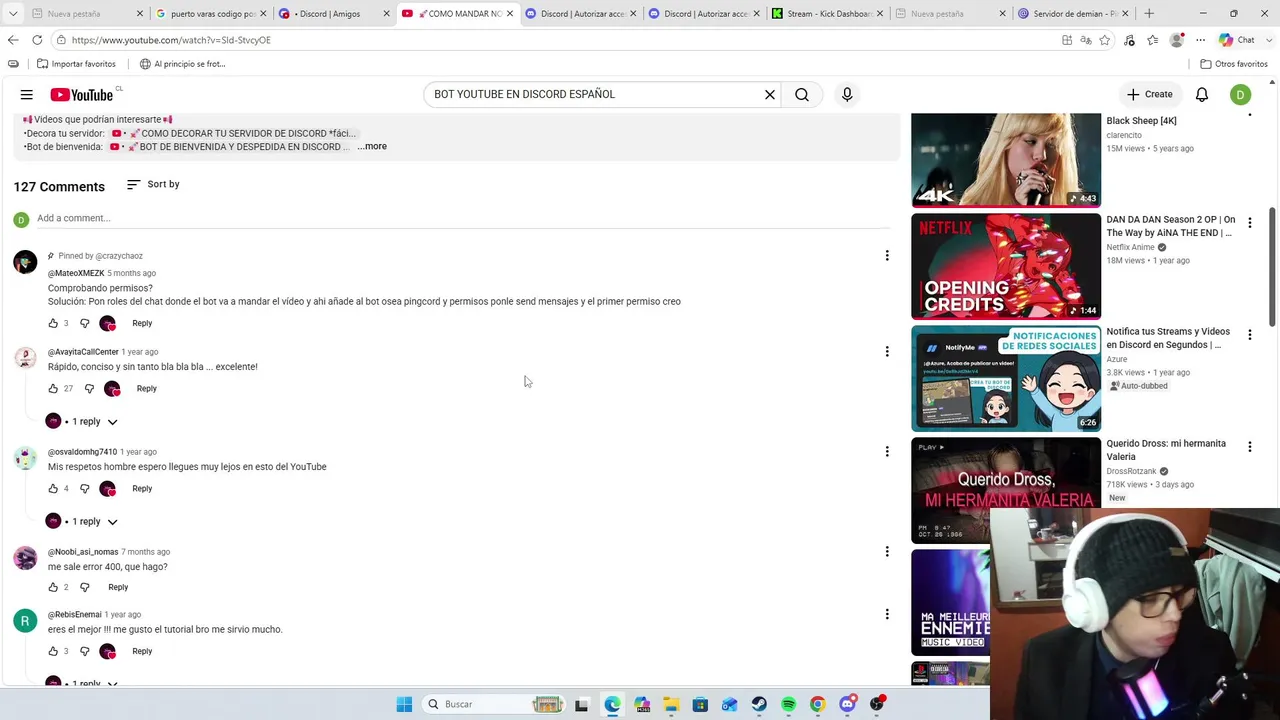Image resolution: width=1280 pixels, height=720 pixels.
Task: Like RebisEnemai's comment
Action: coord(53,651)
